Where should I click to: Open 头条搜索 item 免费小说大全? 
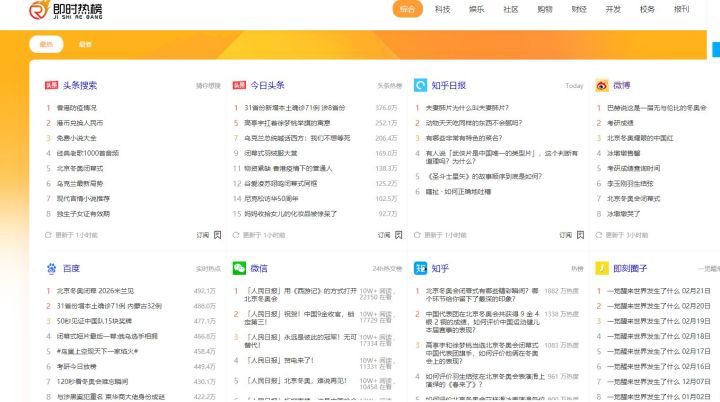point(76,138)
